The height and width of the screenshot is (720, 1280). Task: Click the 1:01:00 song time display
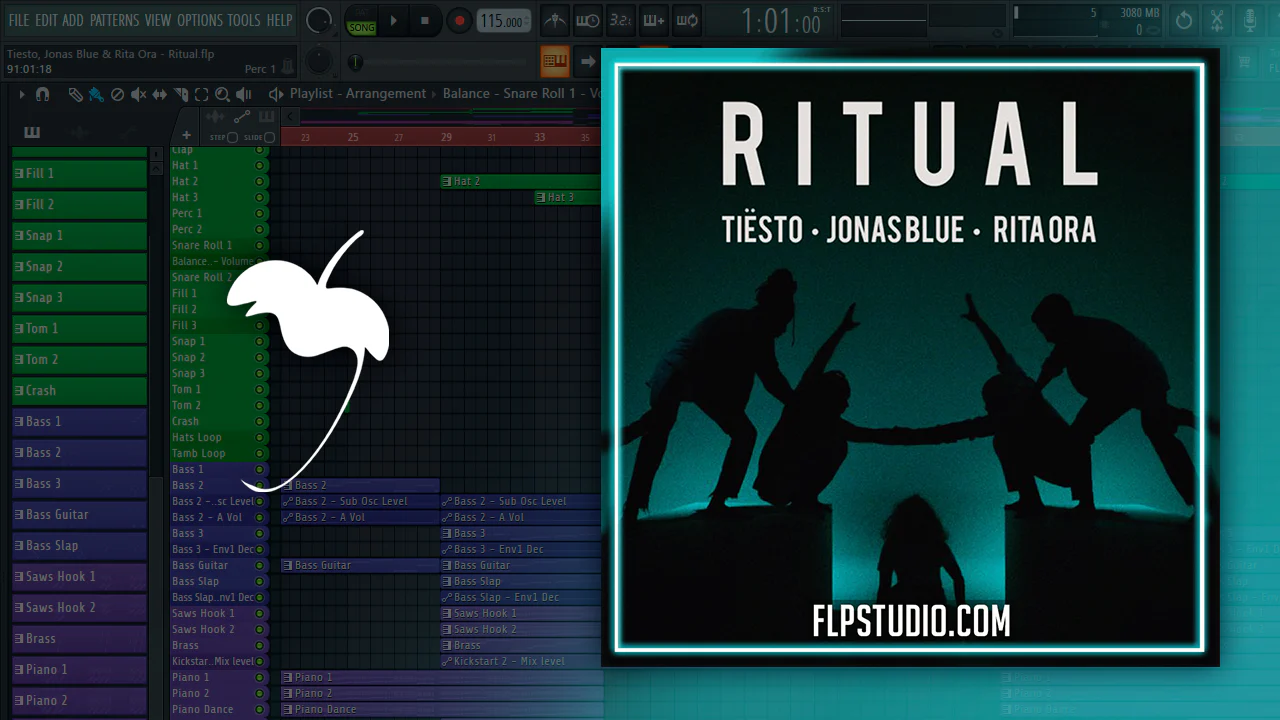(780, 21)
